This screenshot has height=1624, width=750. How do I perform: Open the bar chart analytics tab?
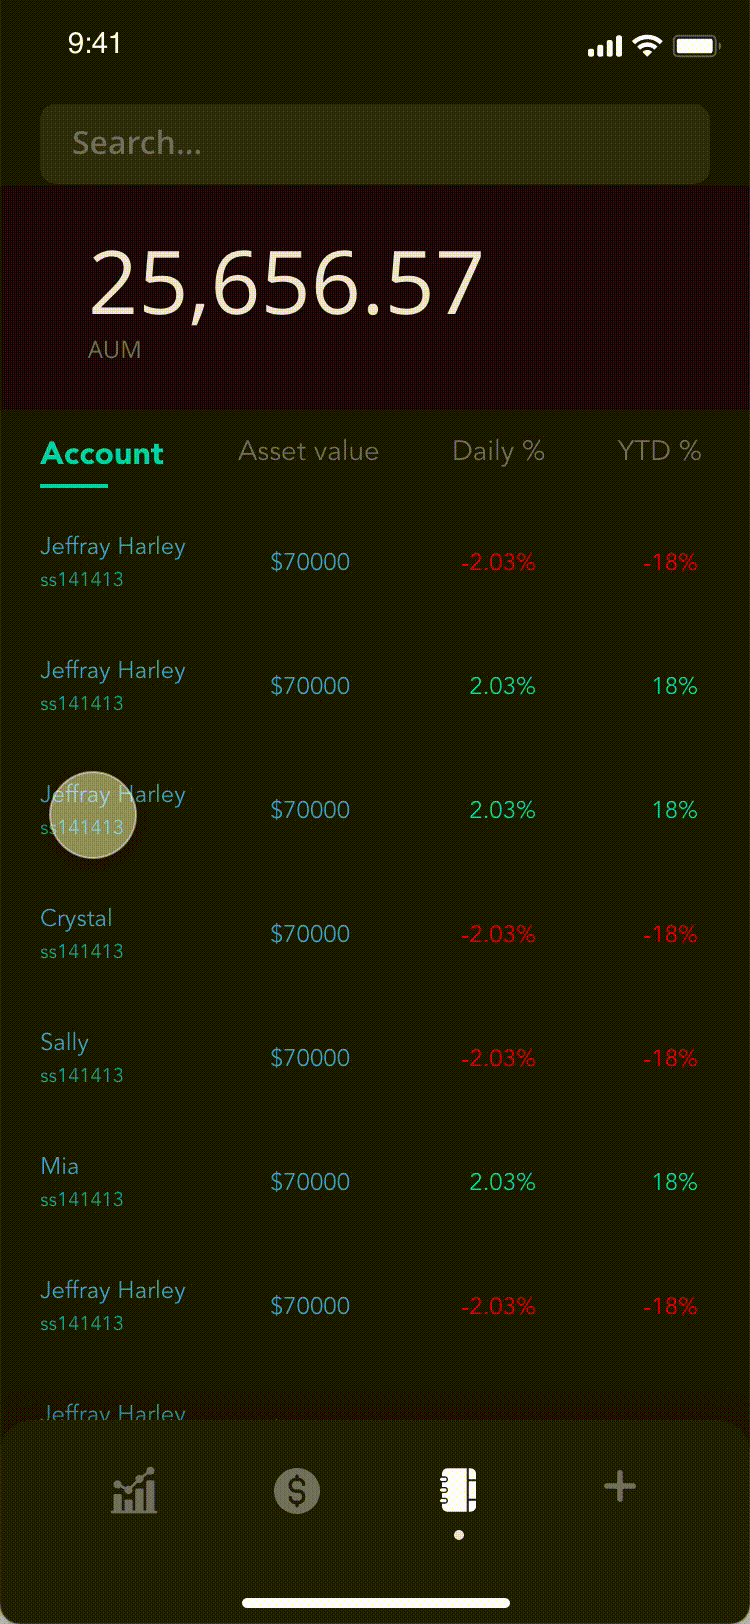(x=134, y=1490)
